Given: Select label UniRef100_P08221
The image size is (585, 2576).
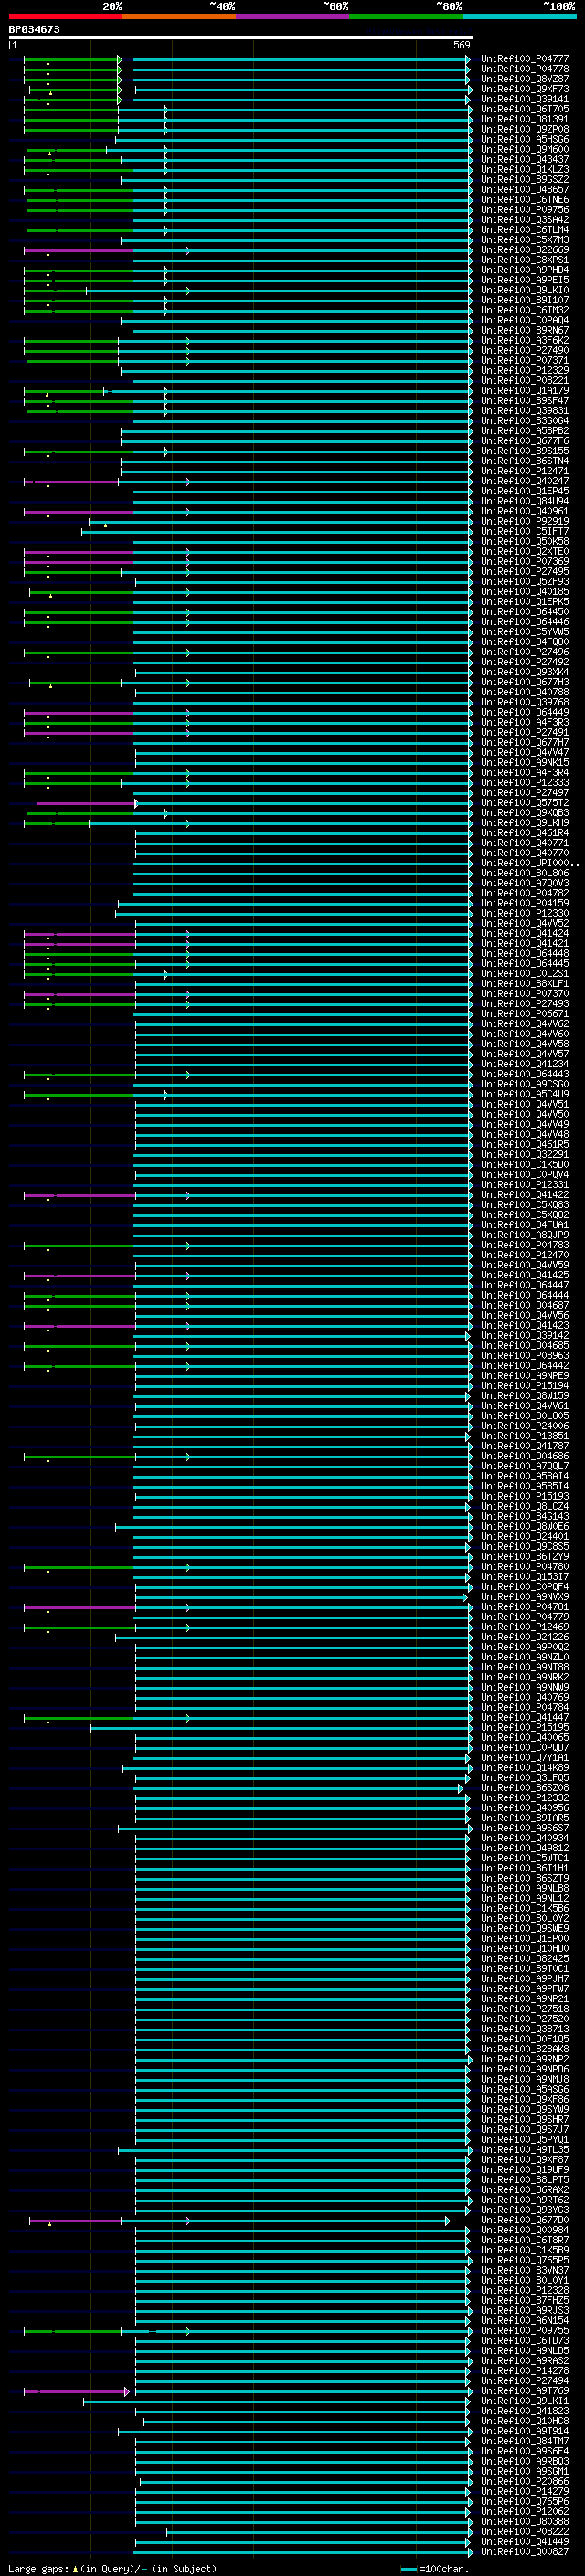Looking at the screenshot, I should pyautogui.click(x=525, y=380).
